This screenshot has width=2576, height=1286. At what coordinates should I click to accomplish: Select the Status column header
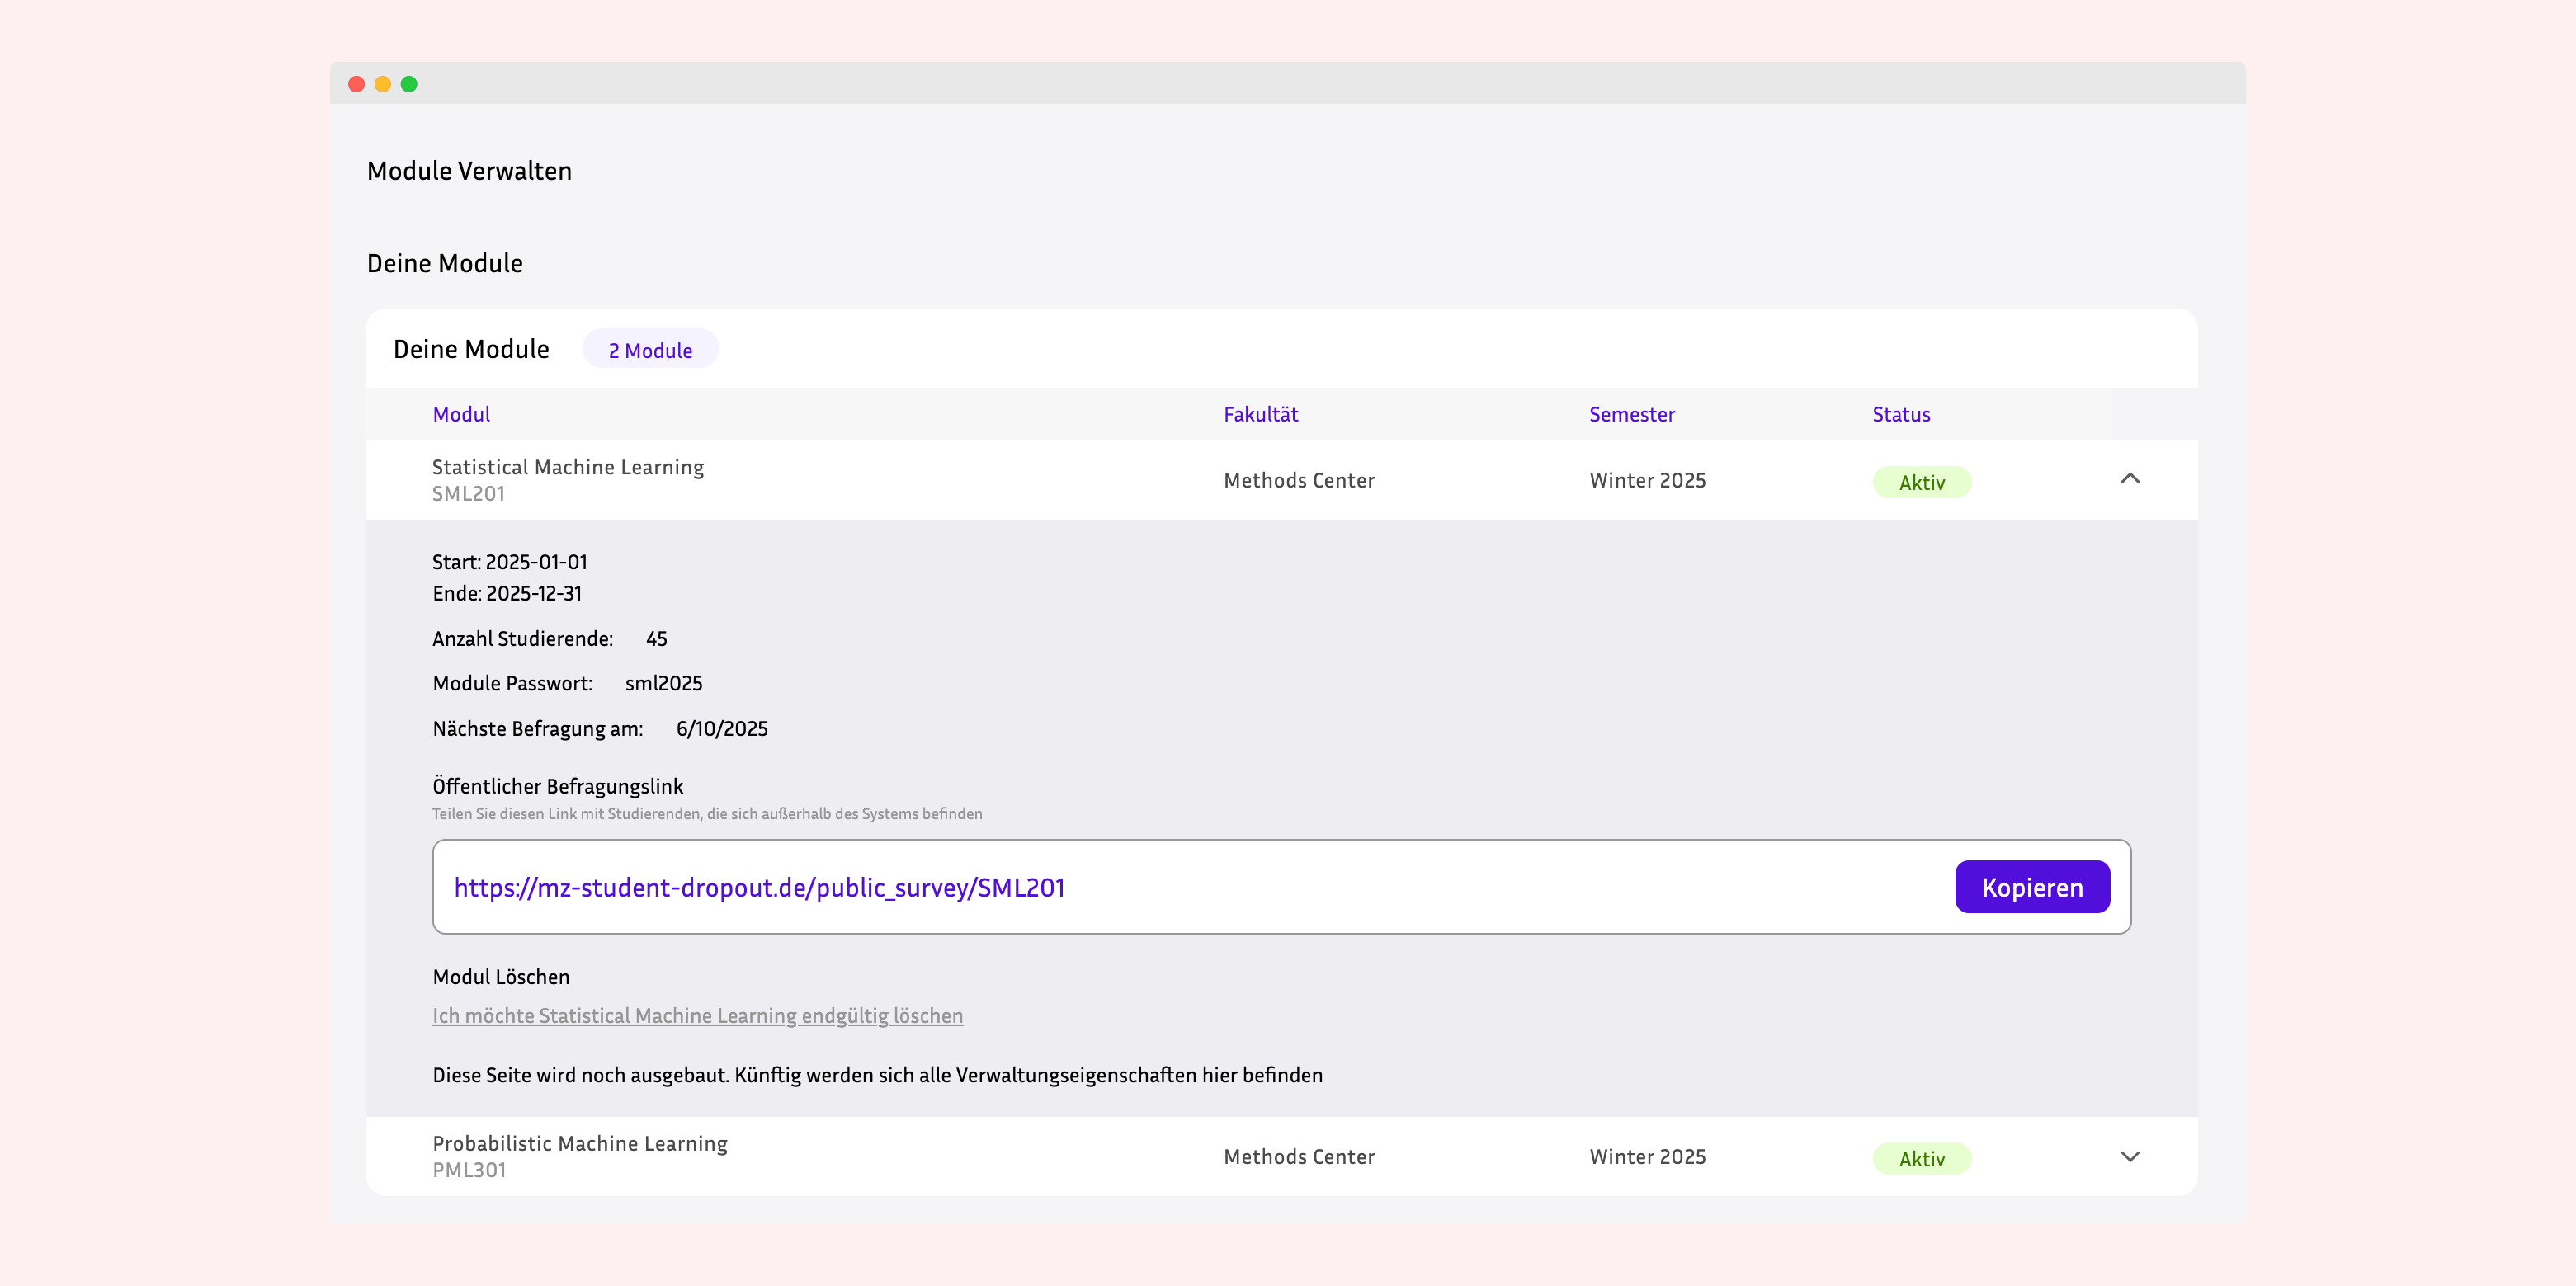pos(1900,413)
